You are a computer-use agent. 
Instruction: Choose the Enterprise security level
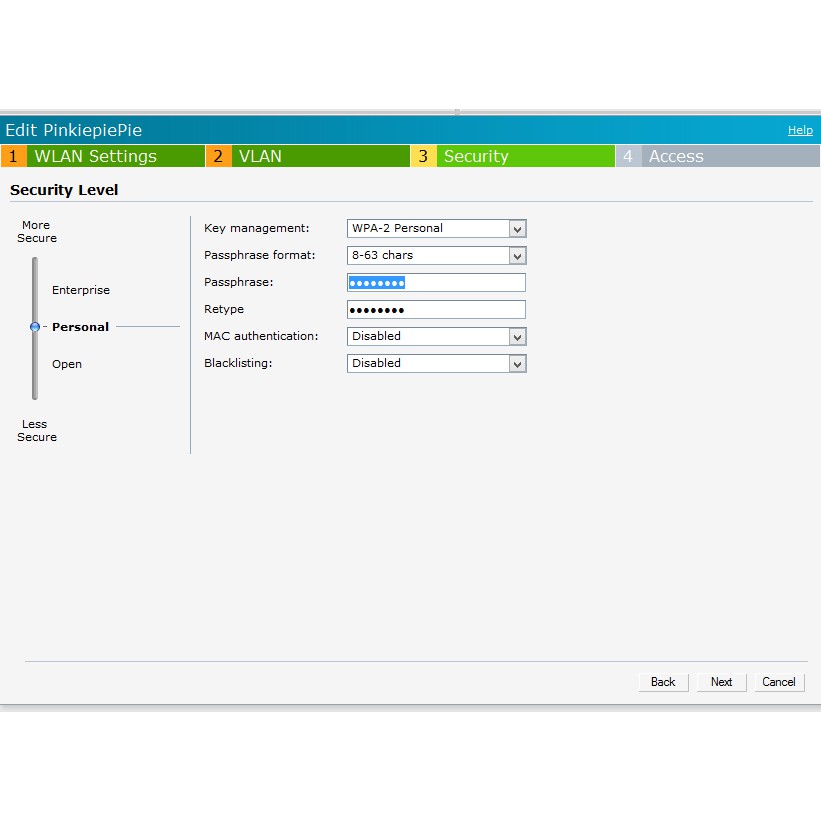point(81,290)
